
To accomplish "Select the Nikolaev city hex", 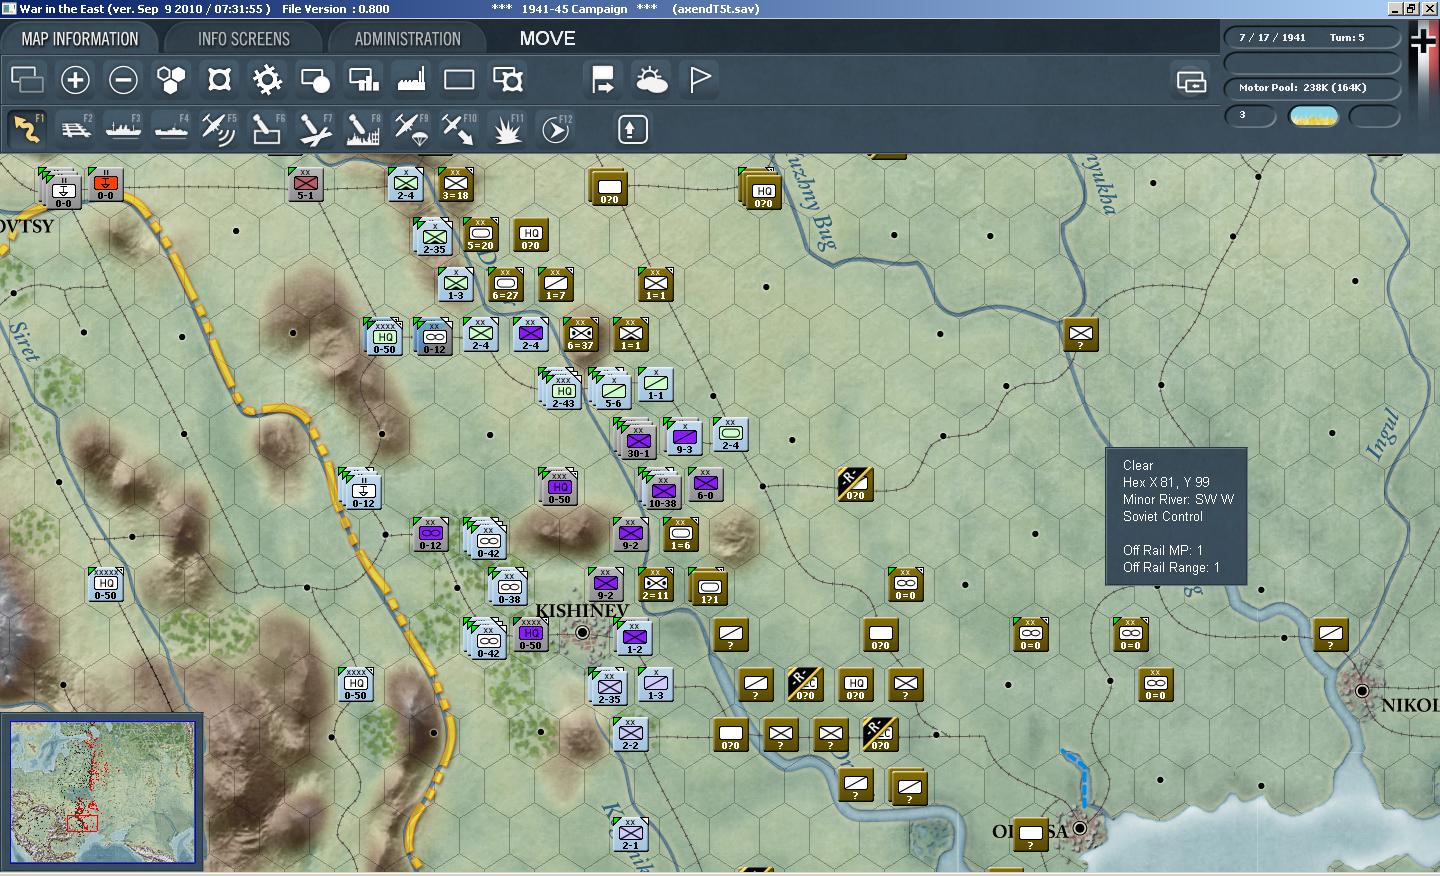I will pos(1362,690).
